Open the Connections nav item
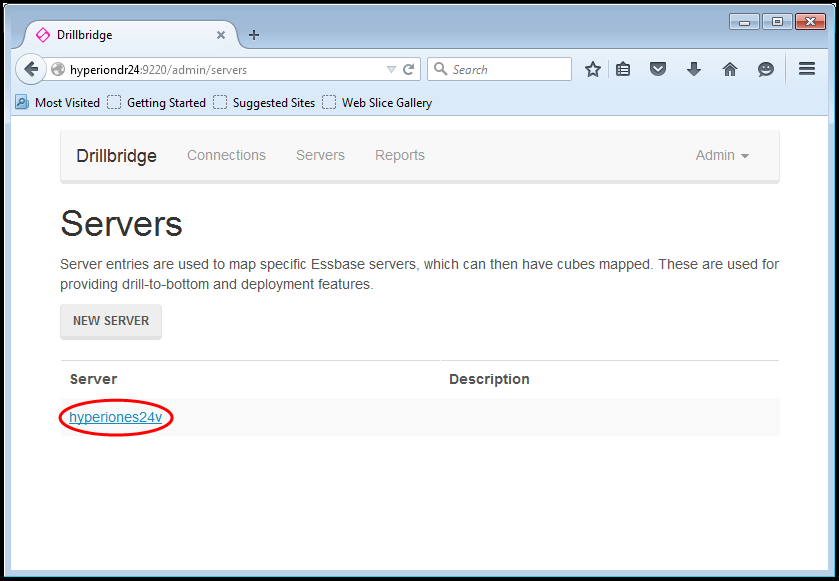 click(x=226, y=155)
